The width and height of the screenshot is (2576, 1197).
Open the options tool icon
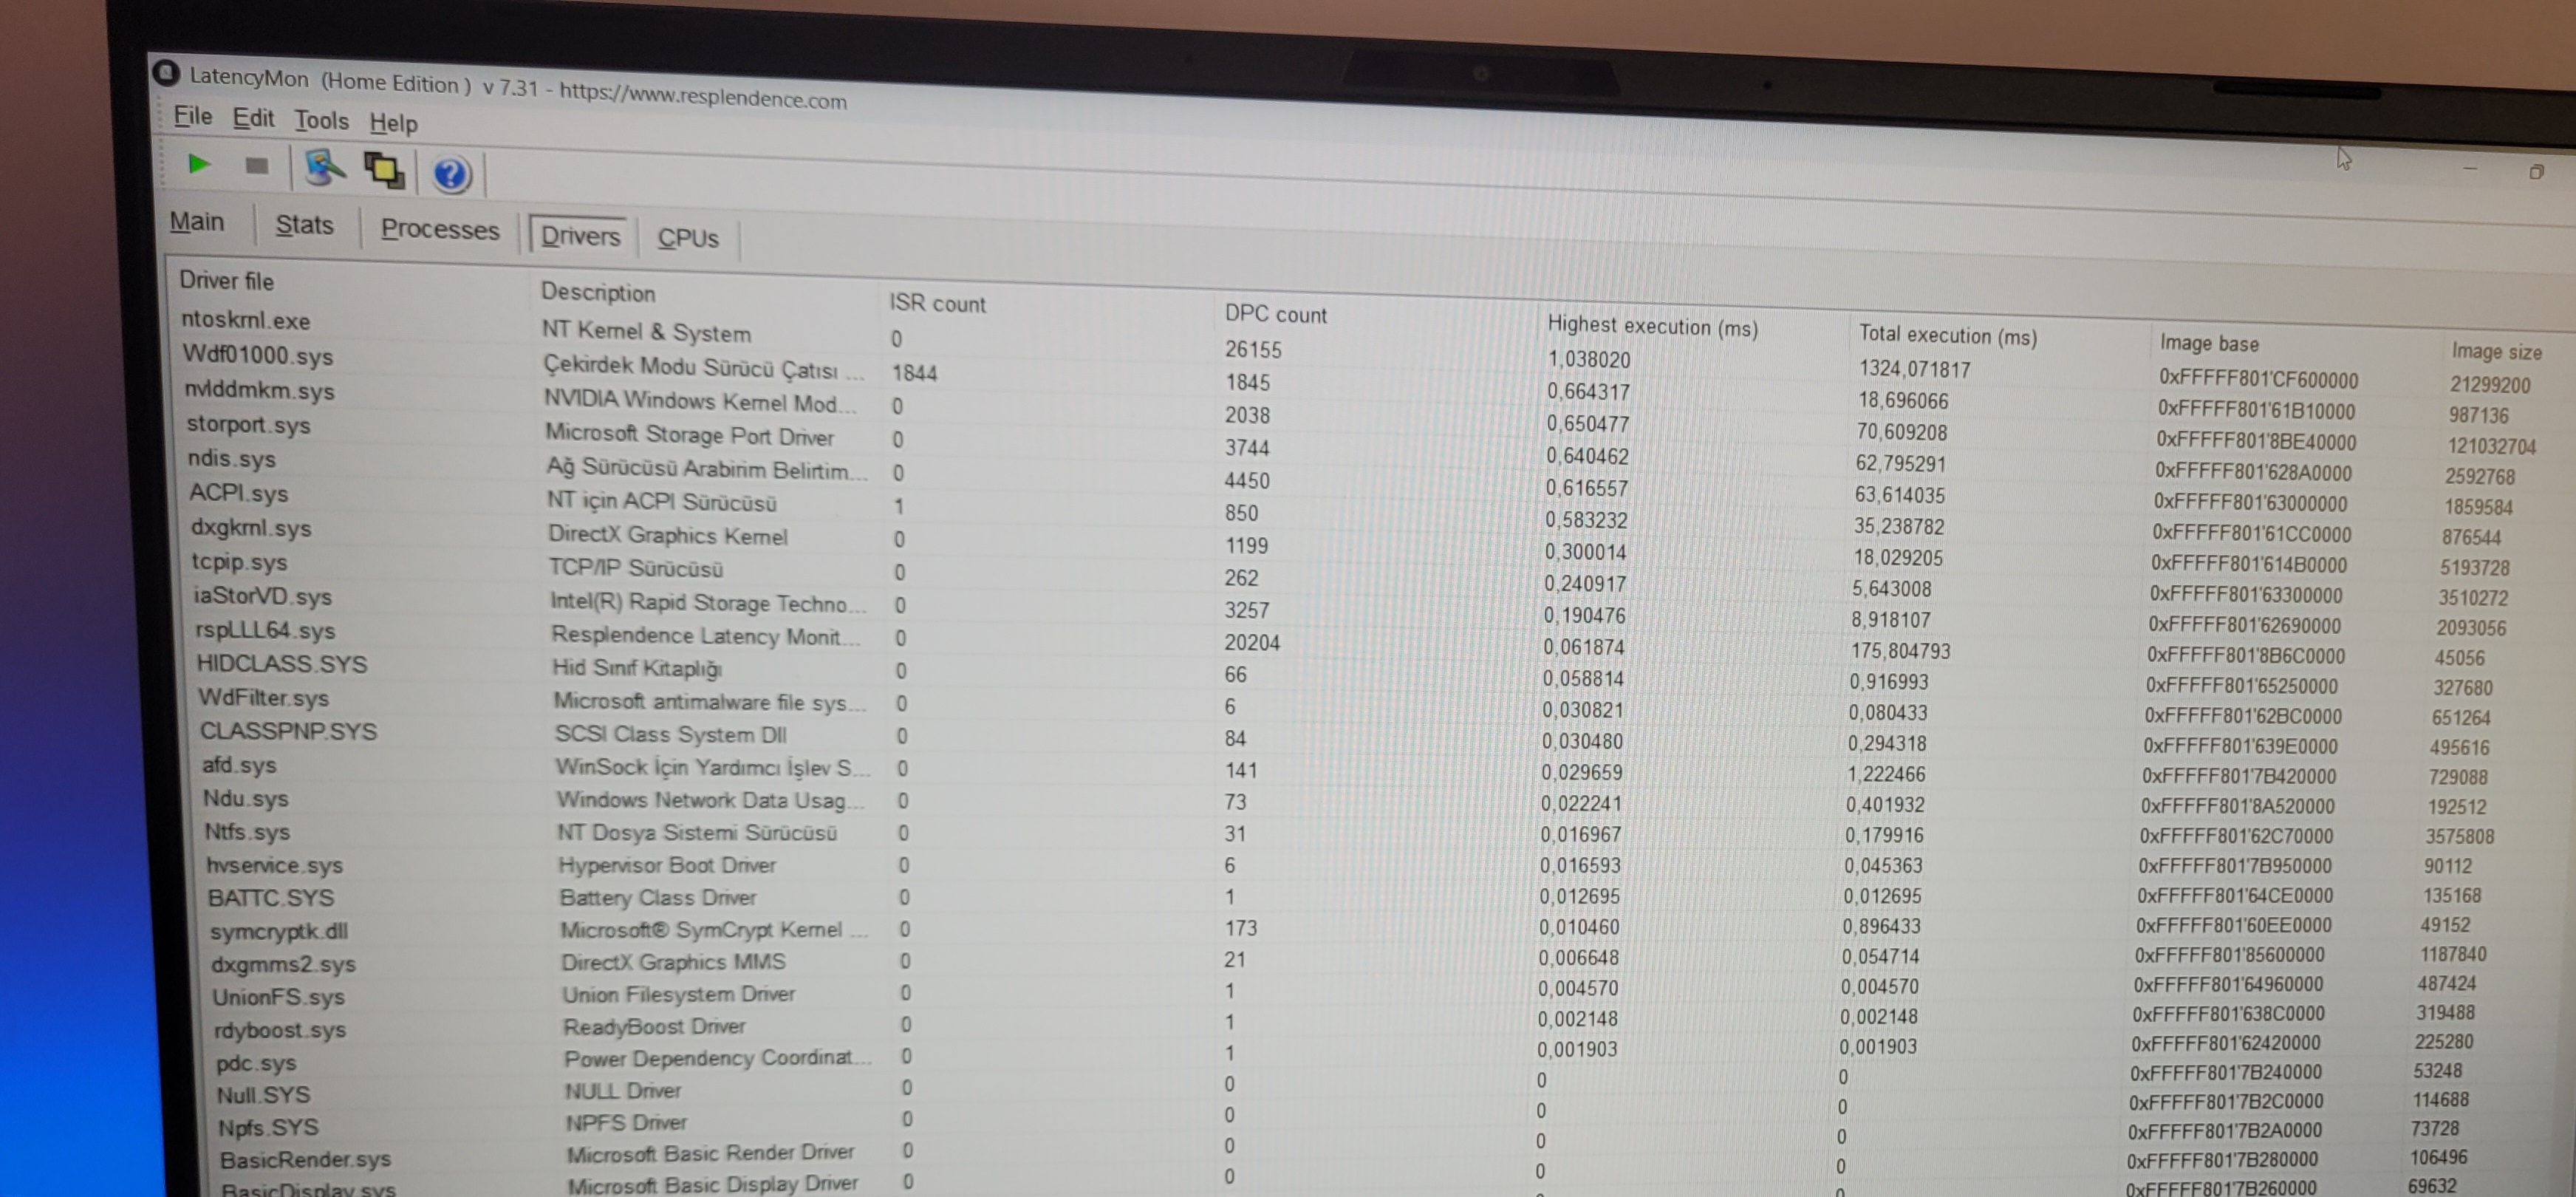pyautogui.click(x=323, y=168)
